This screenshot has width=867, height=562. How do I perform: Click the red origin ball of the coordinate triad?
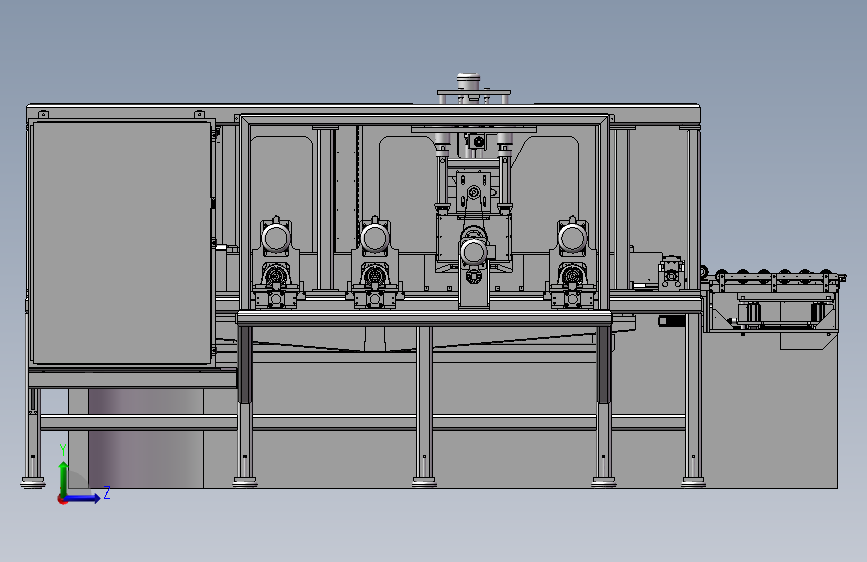click(x=62, y=499)
